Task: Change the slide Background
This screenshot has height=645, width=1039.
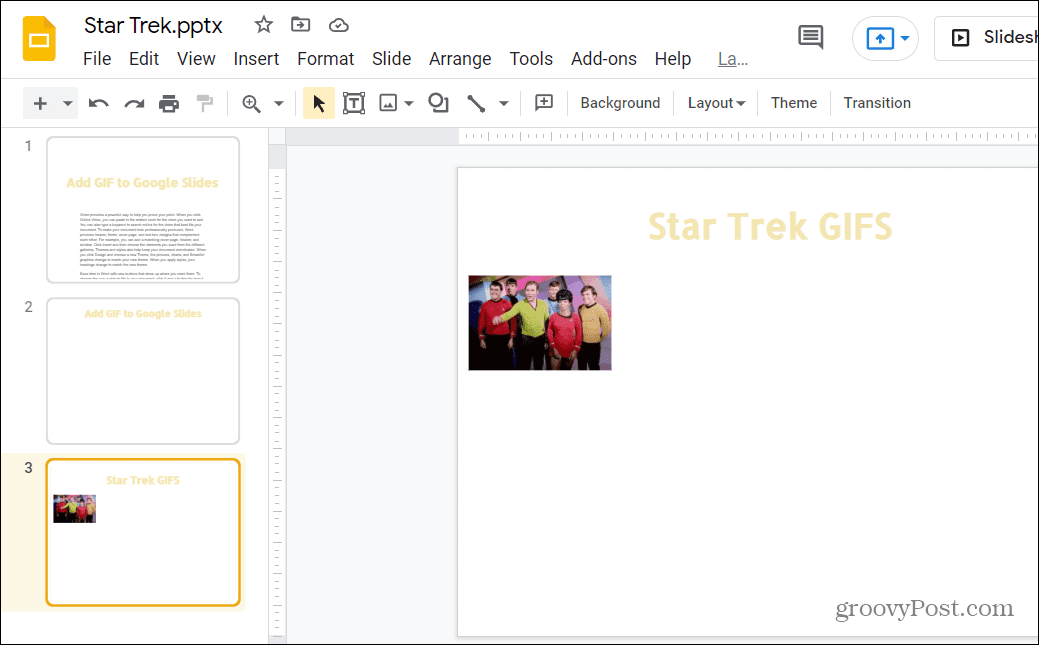Action: pos(620,102)
